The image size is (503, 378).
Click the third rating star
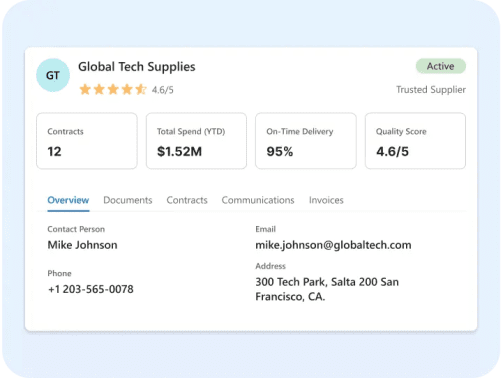click(x=113, y=89)
